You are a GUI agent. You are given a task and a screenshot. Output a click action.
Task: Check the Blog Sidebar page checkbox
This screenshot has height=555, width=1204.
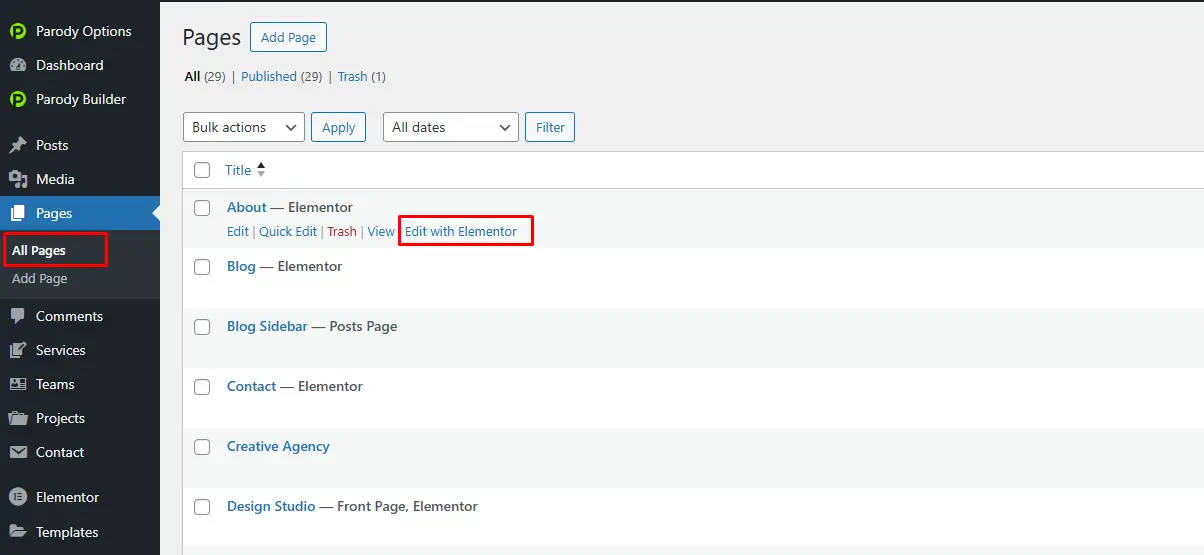coord(202,327)
